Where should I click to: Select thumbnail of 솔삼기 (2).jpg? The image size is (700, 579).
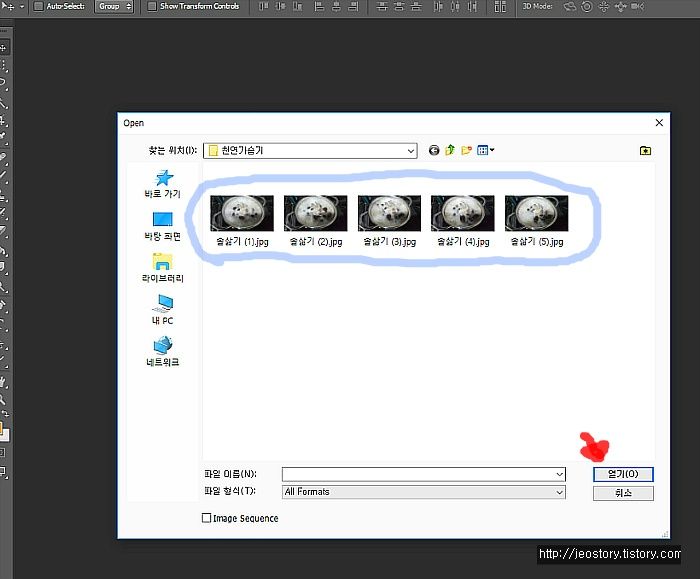tap(316, 213)
